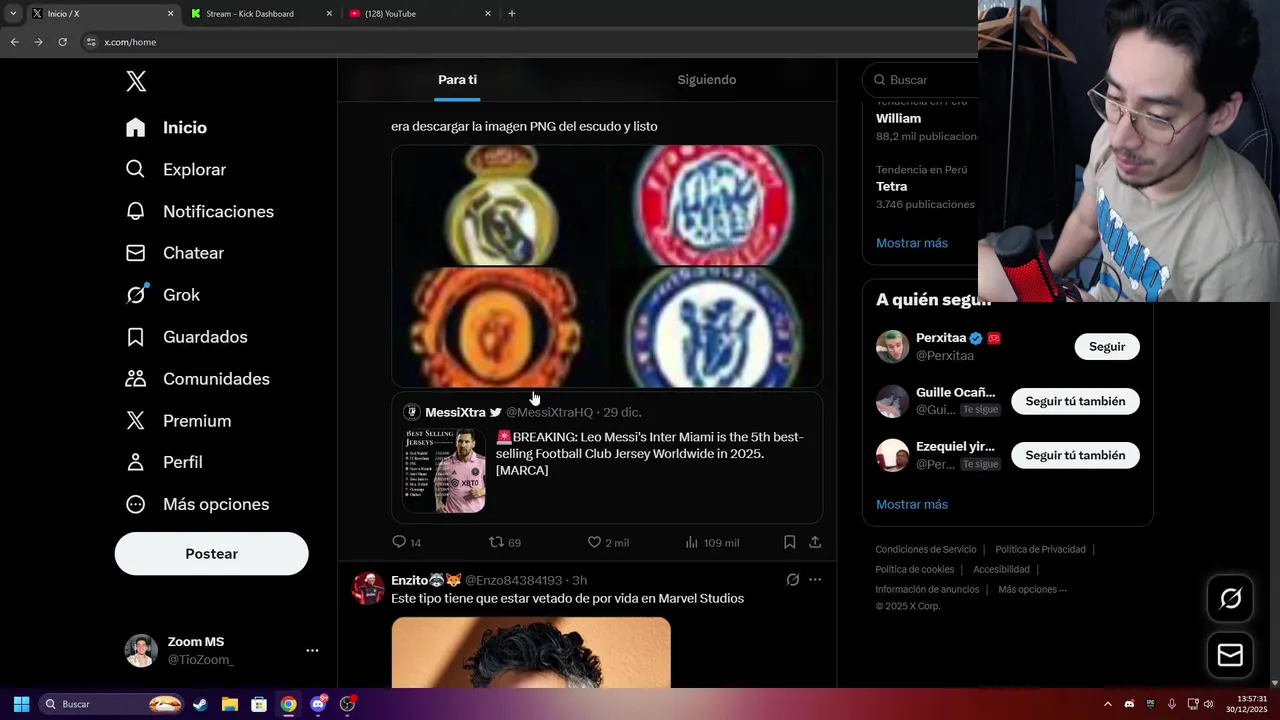Open the more menu on Enzito's post
1280x720 pixels.
coord(815,580)
